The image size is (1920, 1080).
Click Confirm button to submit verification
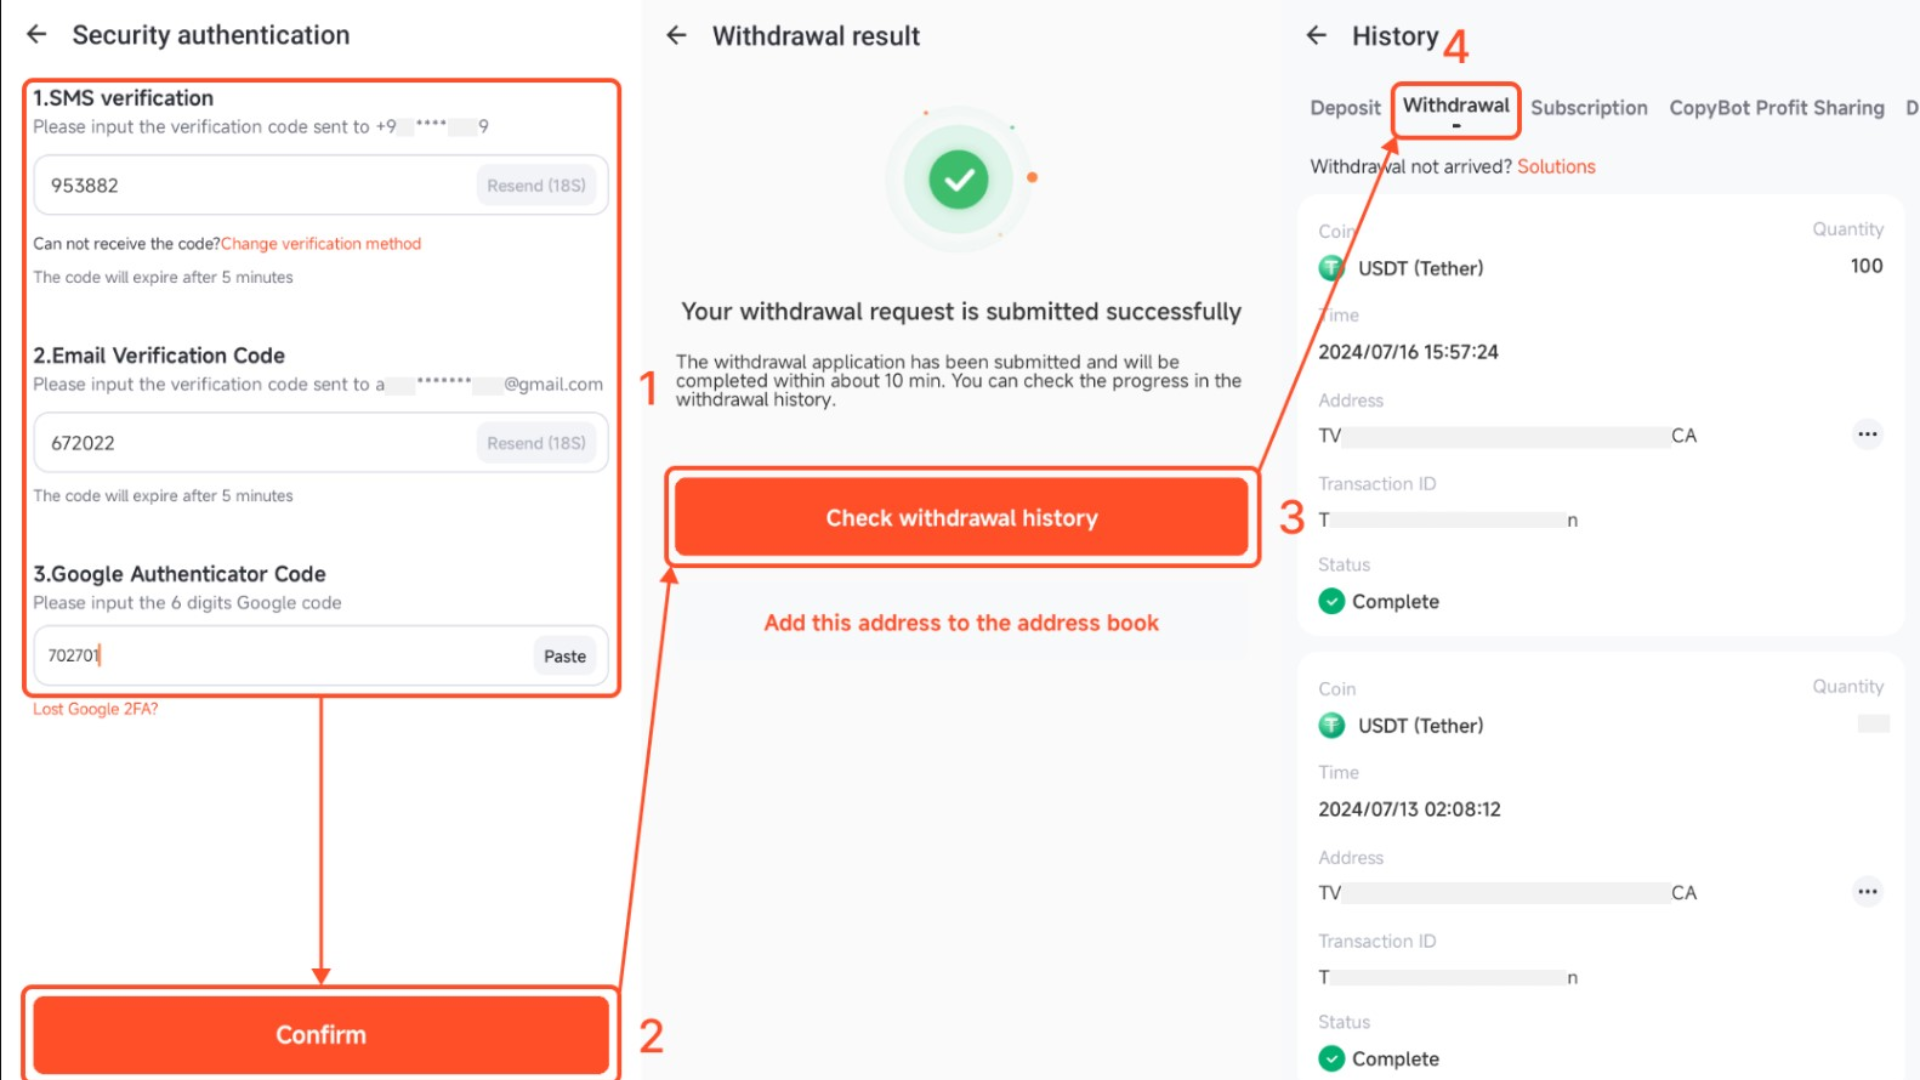pyautogui.click(x=320, y=1035)
